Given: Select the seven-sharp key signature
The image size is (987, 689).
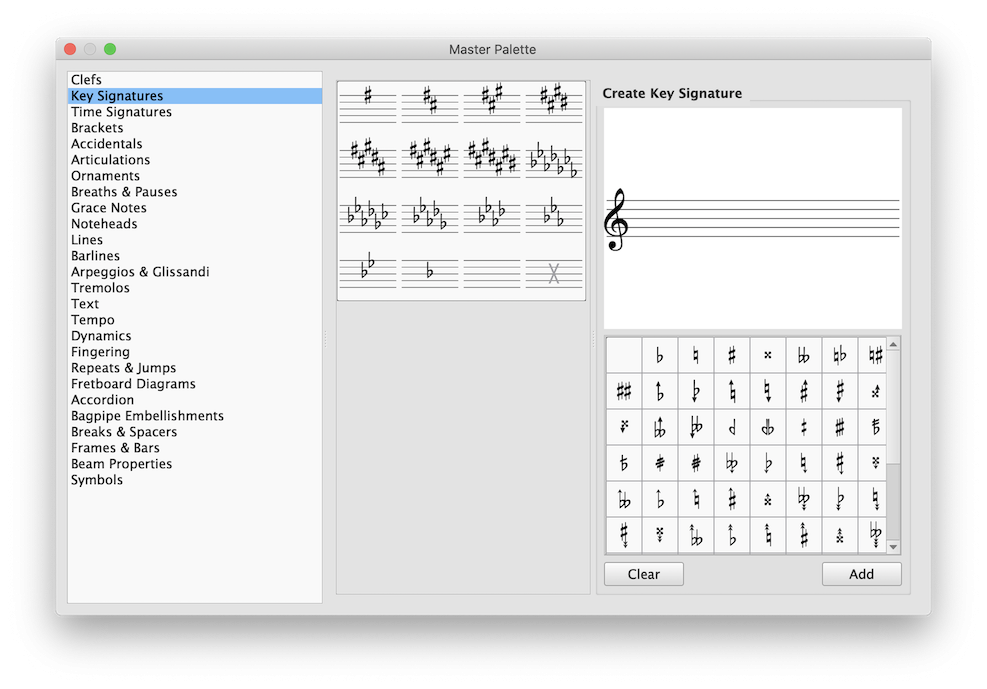Looking at the screenshot, I should tap(491, 158).
